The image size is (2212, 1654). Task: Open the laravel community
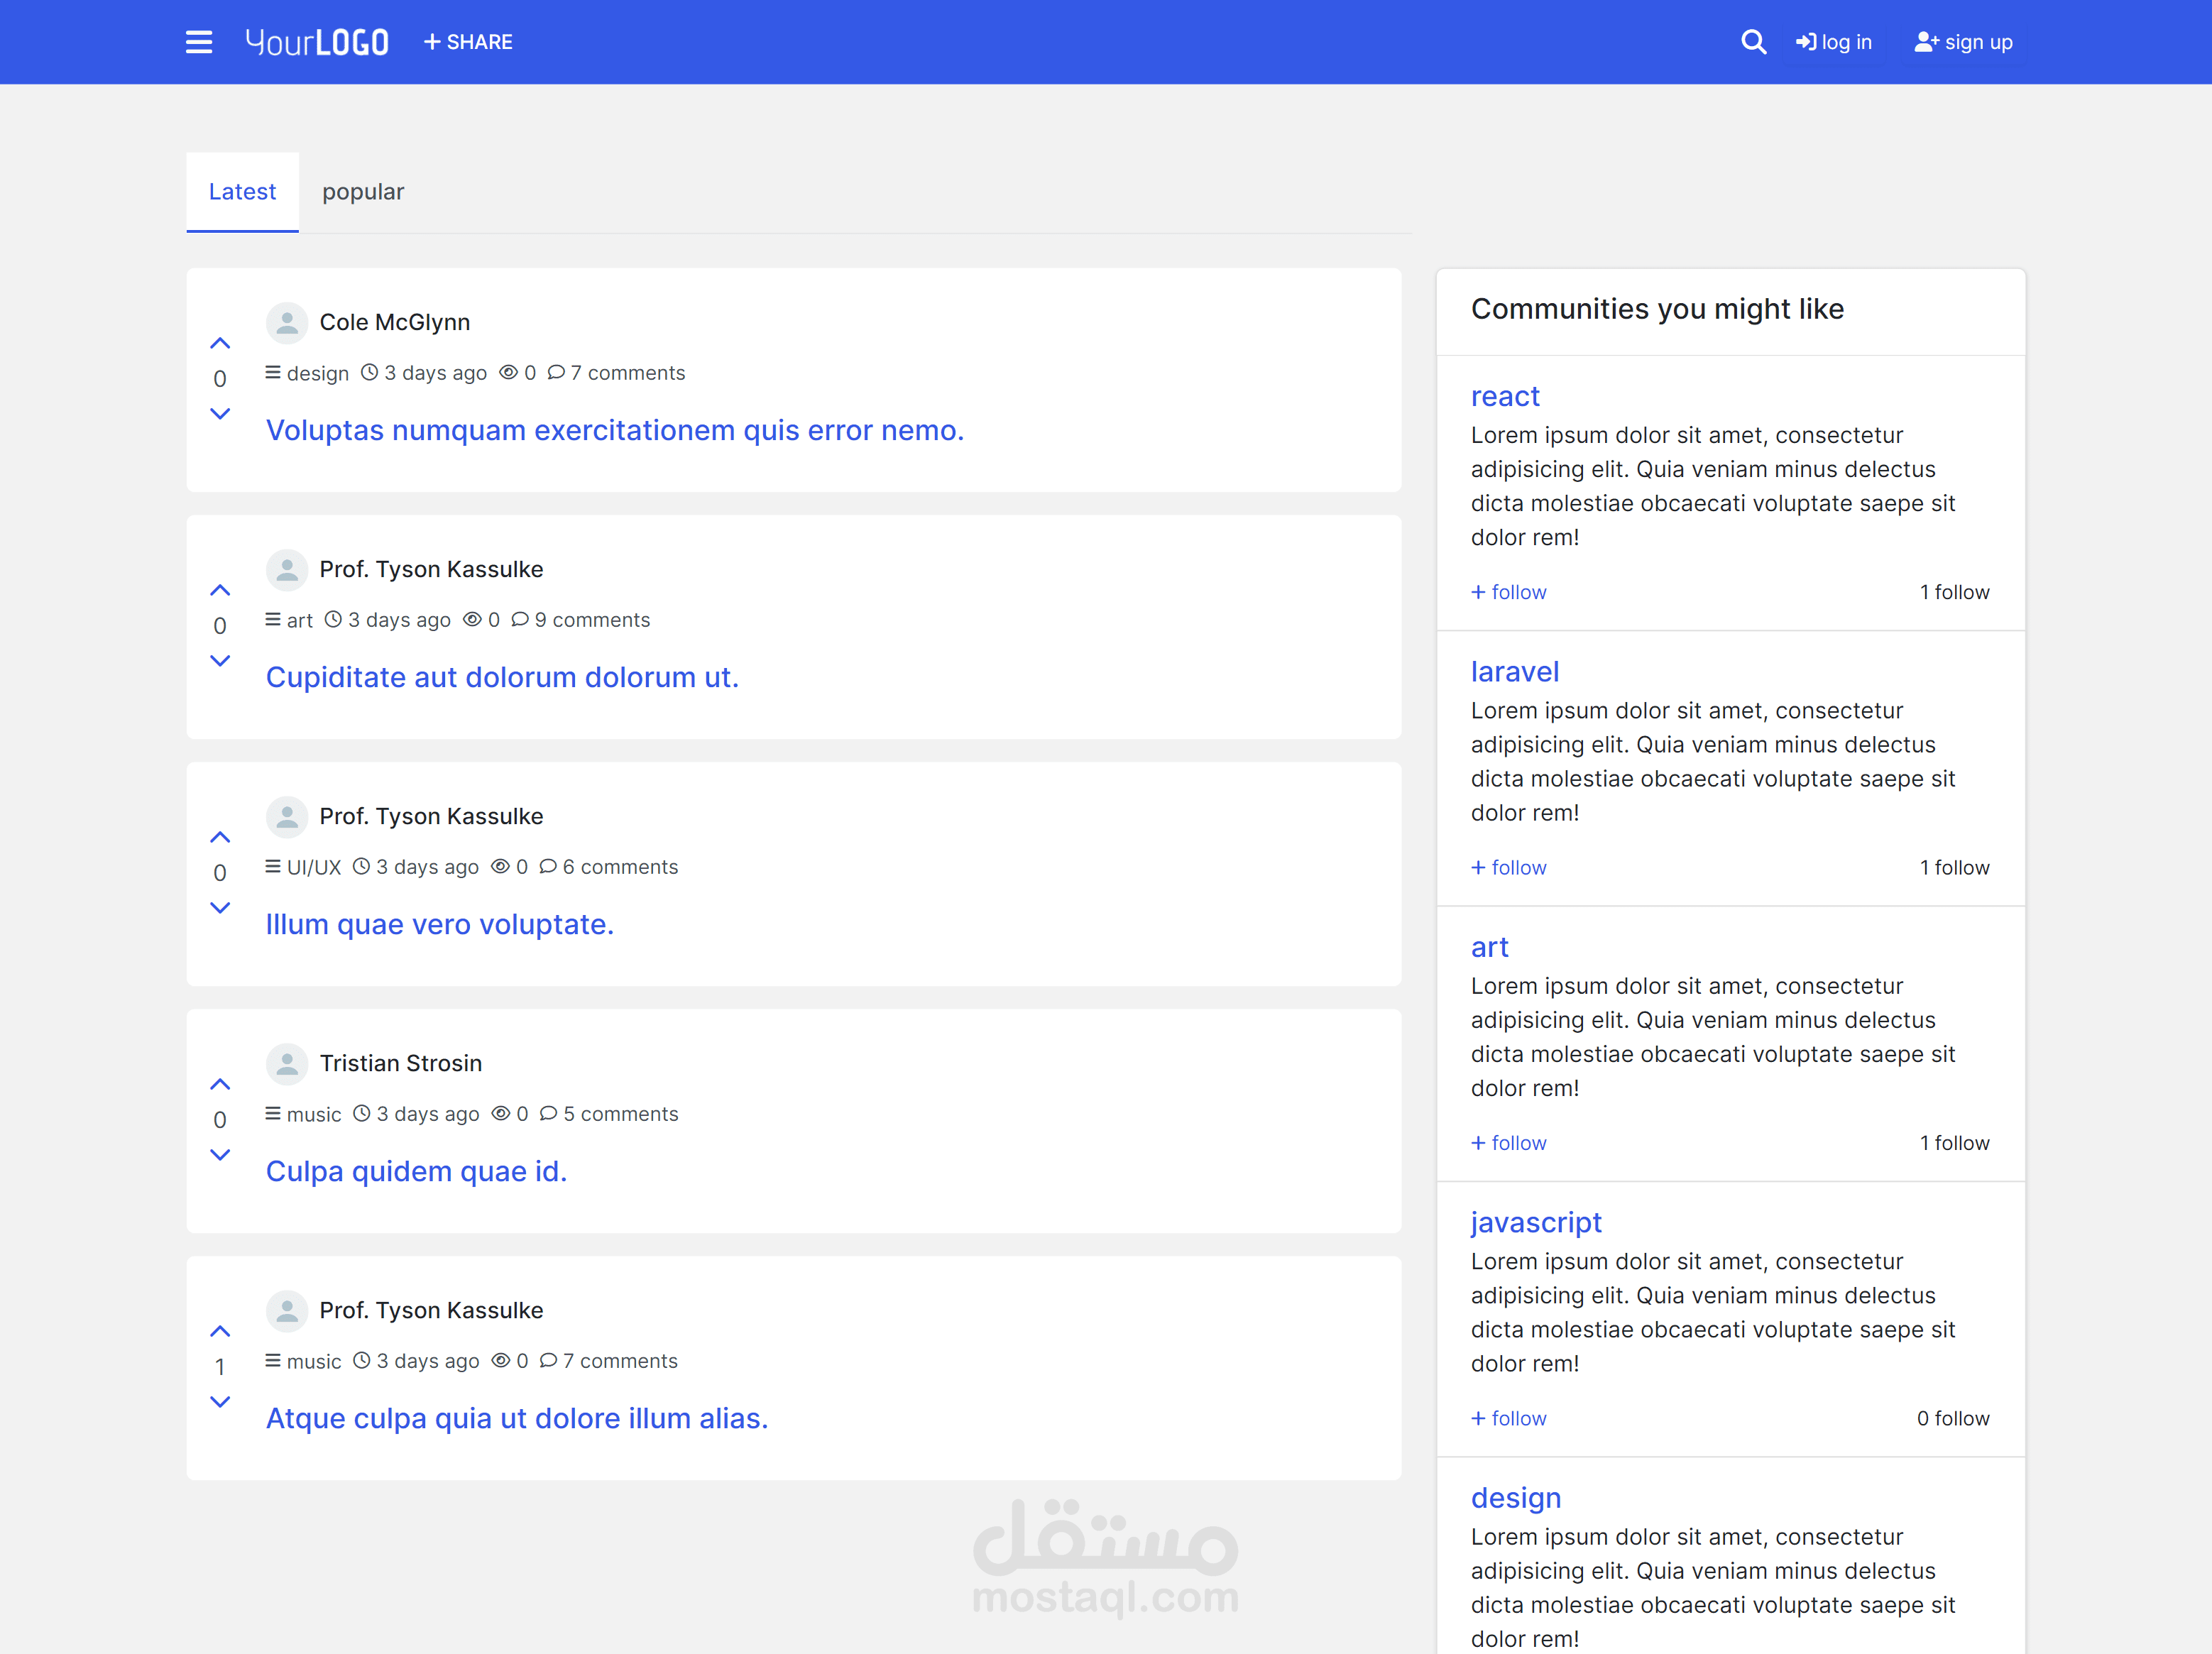[x=1515, y=672]
